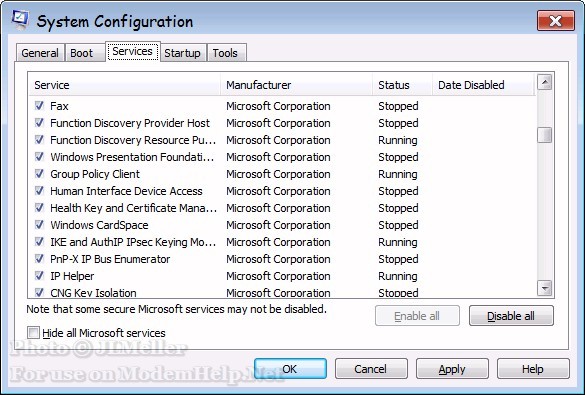Toggle Health Key and Certificate Mana... checkbox
Viewport: 585px width, 395px height.
pyautogui.click(x=39, y=208)
